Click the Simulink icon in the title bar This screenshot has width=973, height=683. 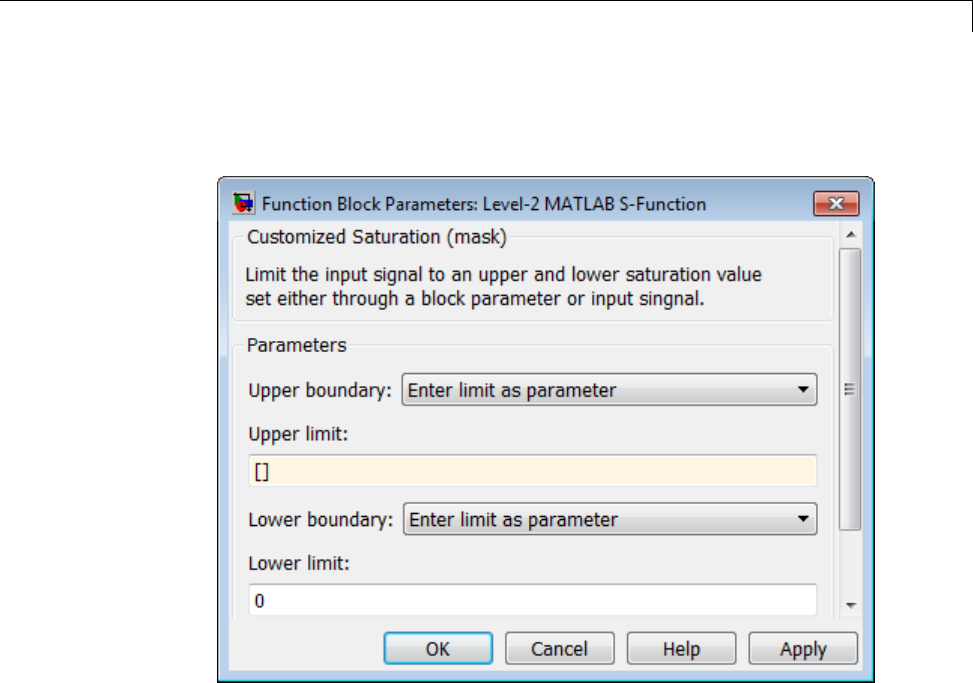click(242, 204)
